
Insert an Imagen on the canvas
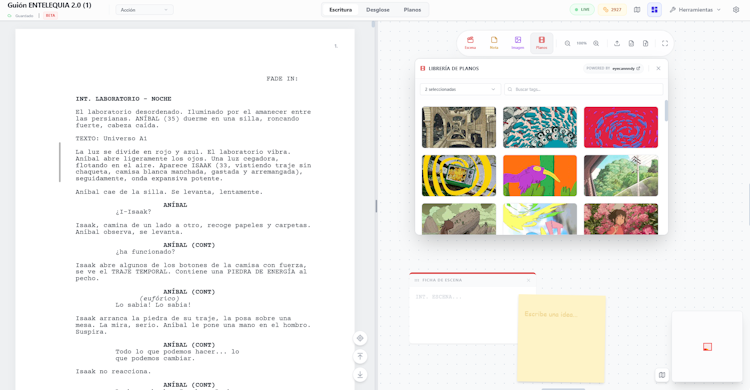(518, 43)
